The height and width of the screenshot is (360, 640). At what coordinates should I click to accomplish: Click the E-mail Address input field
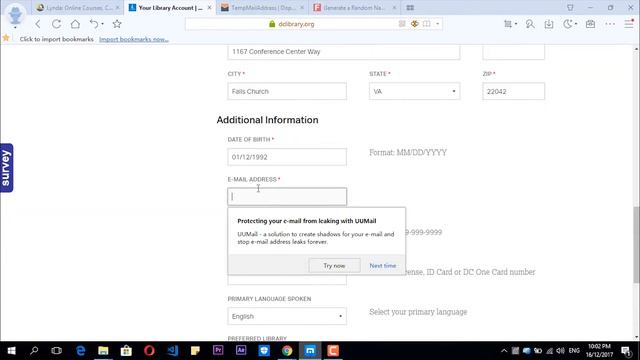287,197
